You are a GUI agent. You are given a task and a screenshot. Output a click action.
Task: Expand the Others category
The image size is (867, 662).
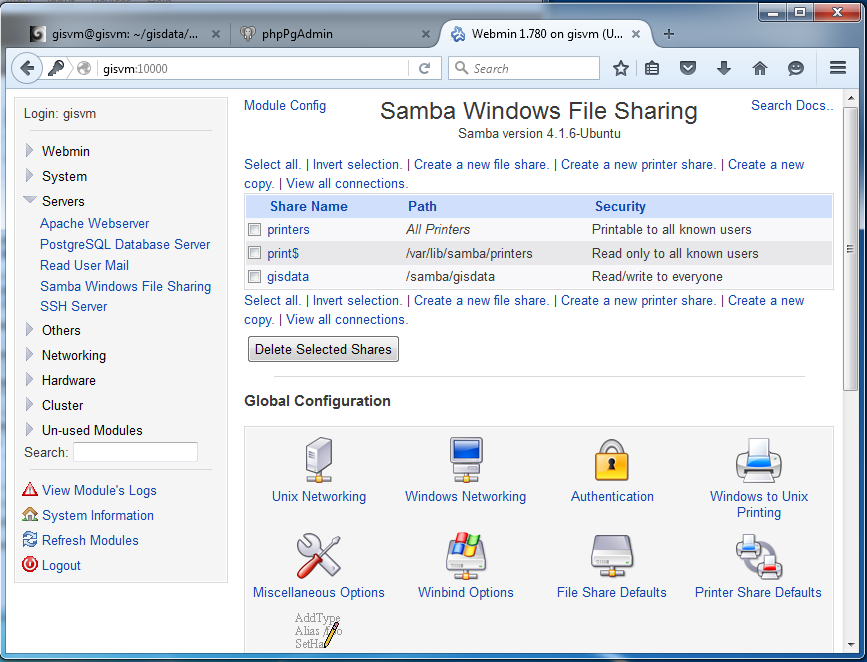29,330
